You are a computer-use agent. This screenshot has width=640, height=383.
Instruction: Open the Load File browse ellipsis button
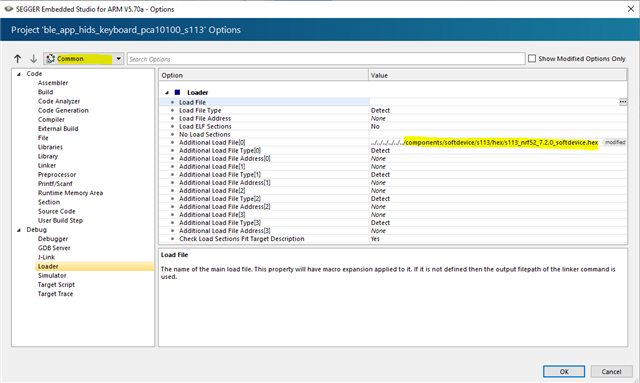coord(623,102)
